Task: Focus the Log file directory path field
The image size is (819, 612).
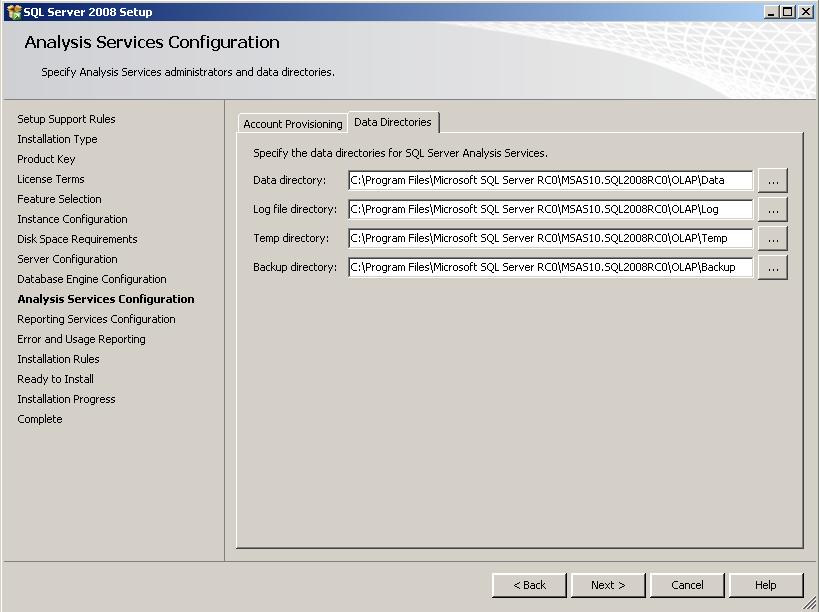Action: click(551, 209)
